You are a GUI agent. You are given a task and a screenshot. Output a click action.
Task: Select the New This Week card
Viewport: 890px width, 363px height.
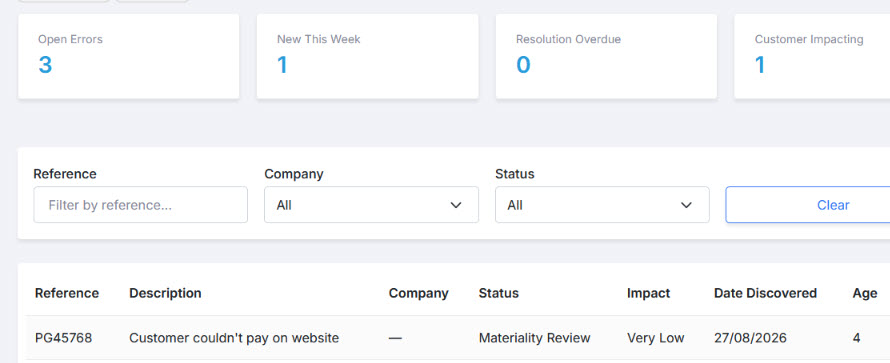tap(368, 57)
